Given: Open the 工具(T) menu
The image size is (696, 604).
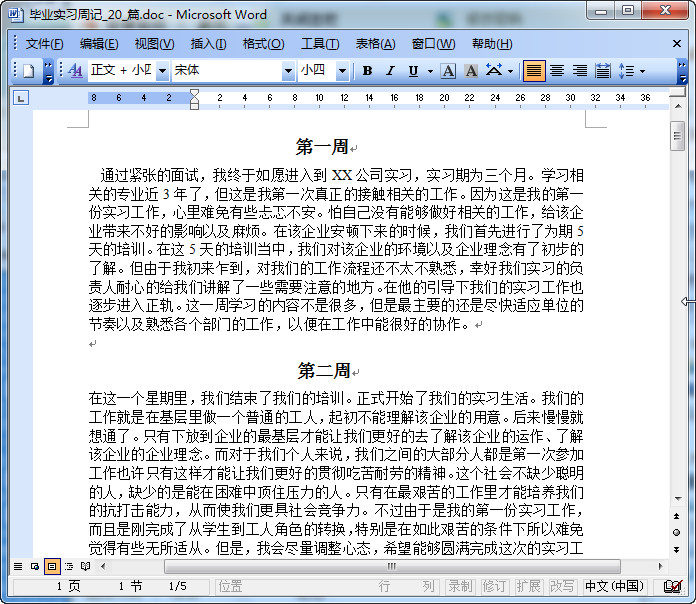Looking at the screenshot, I should pyautogui.click(x=320, y=44).
